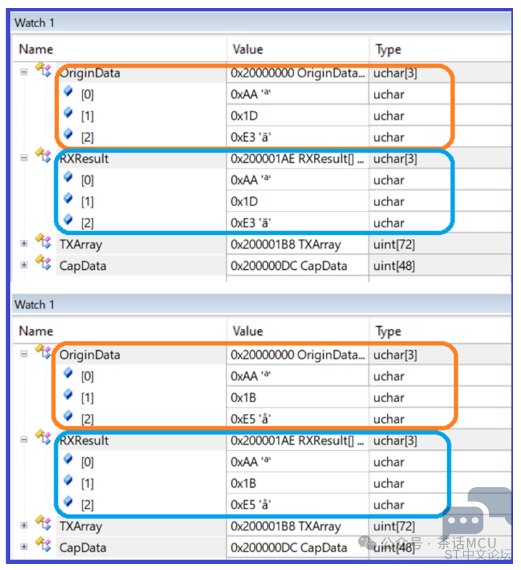Viewport: 521px width, 570px height.
Task: Click 0x200000DC CapData value in upper watch
Action: (x=289, y=266)
